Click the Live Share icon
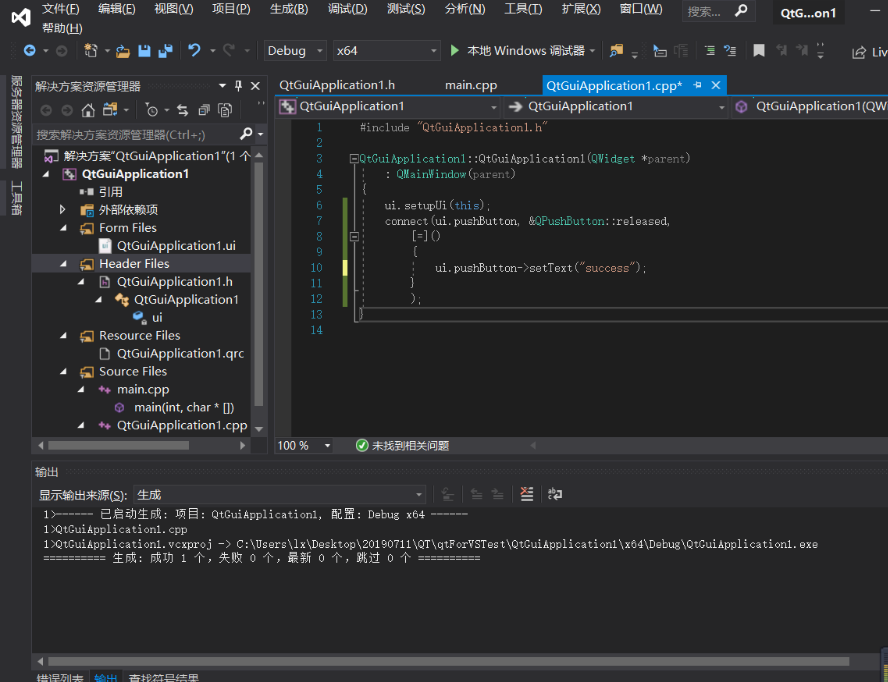This screenshot has width=888, height=682. tap(859, 52)
